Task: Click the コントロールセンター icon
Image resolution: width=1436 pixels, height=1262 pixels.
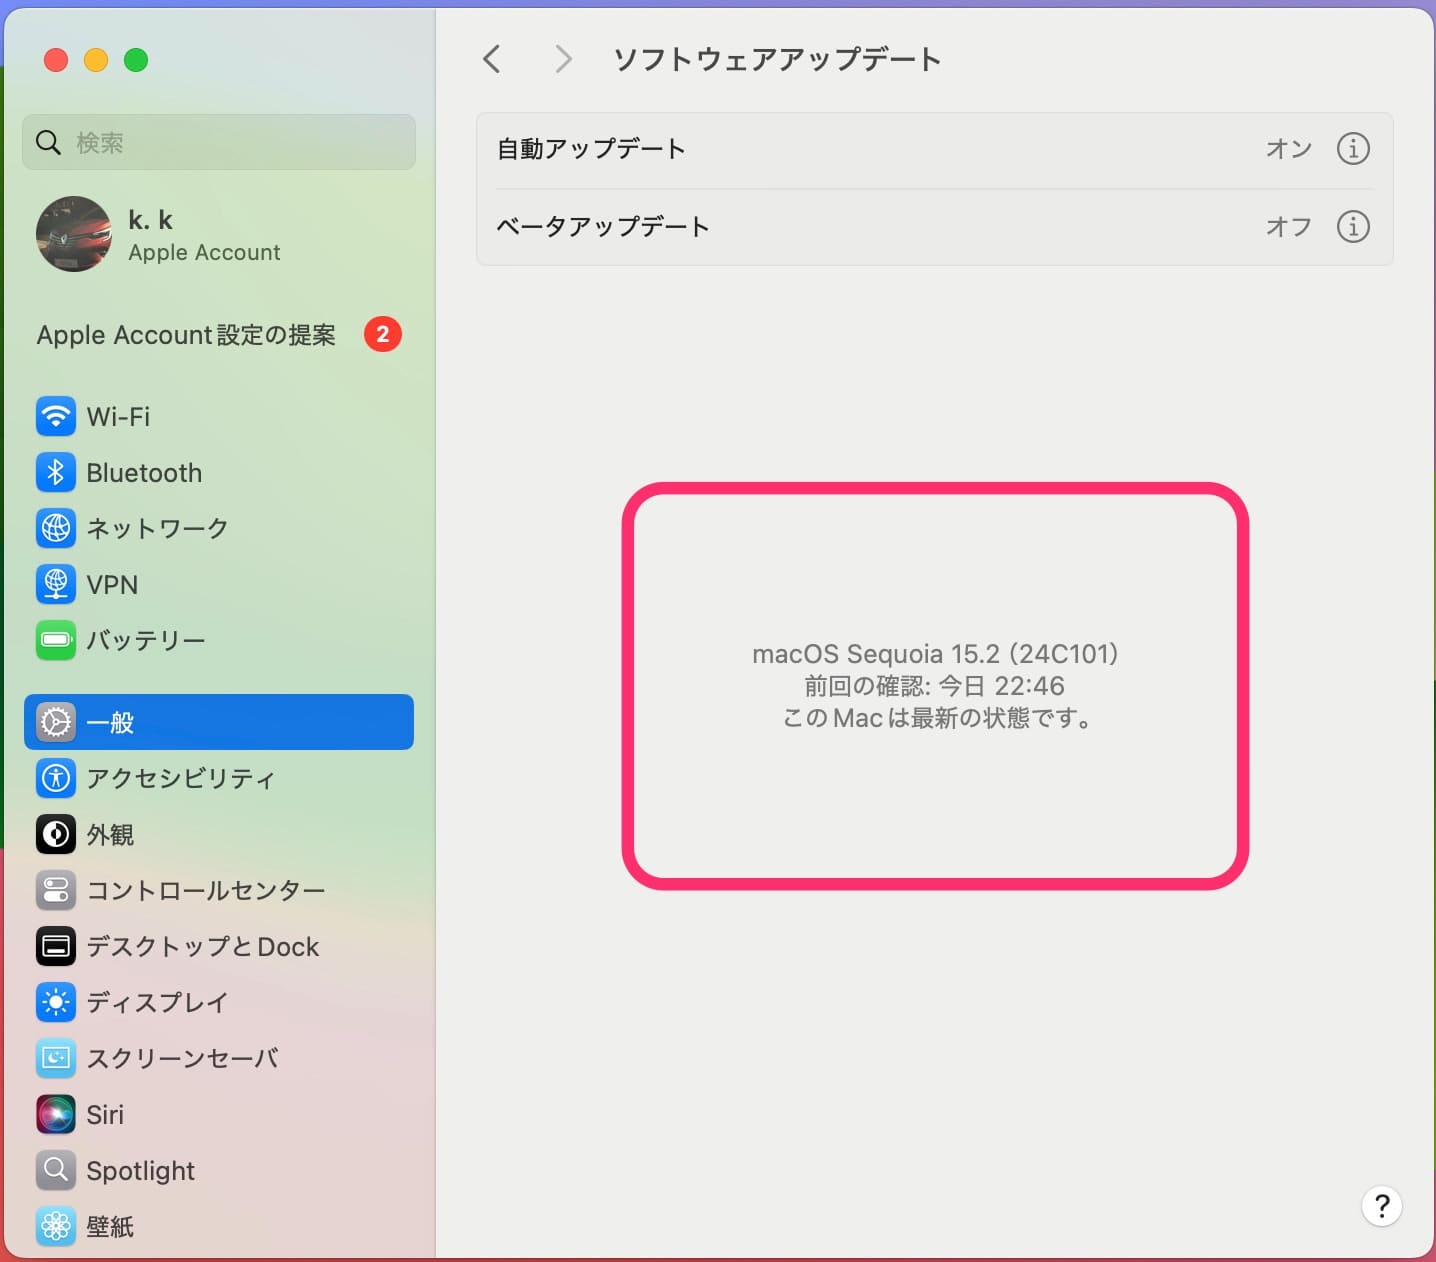Action: tap(56, 890)
